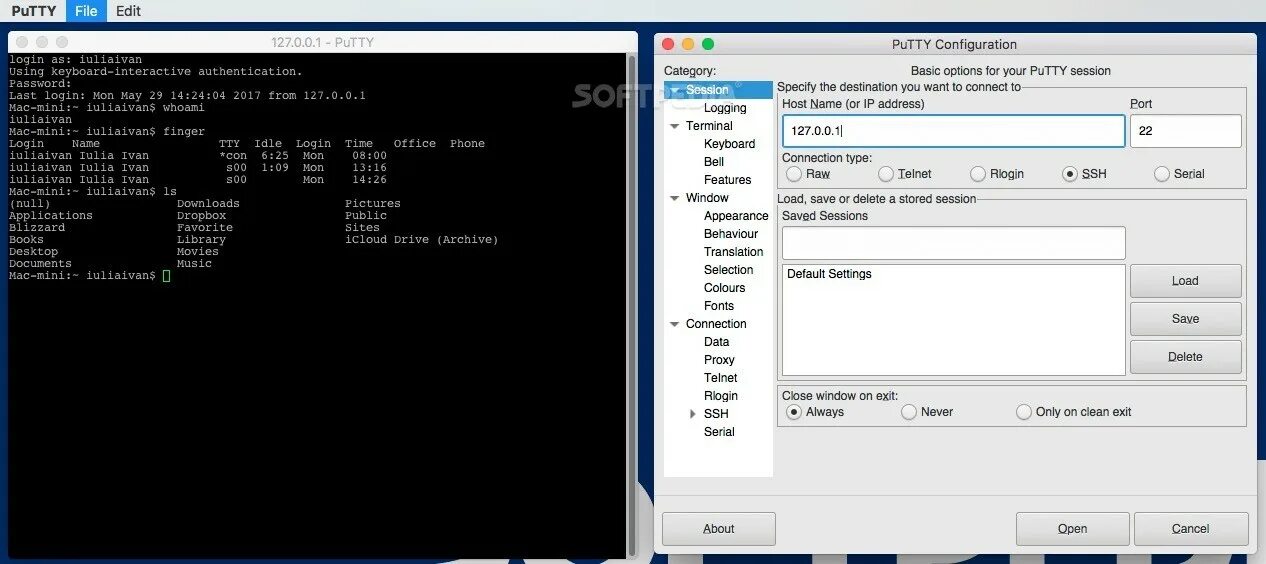1266x564 pixels.
Task: Open Selection settings category
Action: tap(728, 270)
